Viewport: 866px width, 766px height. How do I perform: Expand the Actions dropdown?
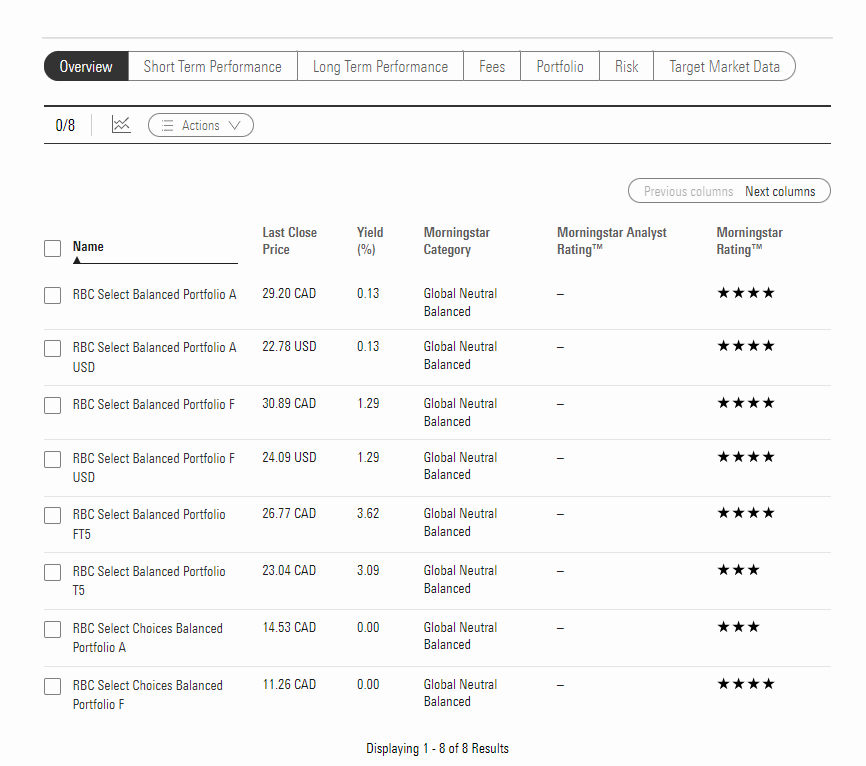pos(201,125)
